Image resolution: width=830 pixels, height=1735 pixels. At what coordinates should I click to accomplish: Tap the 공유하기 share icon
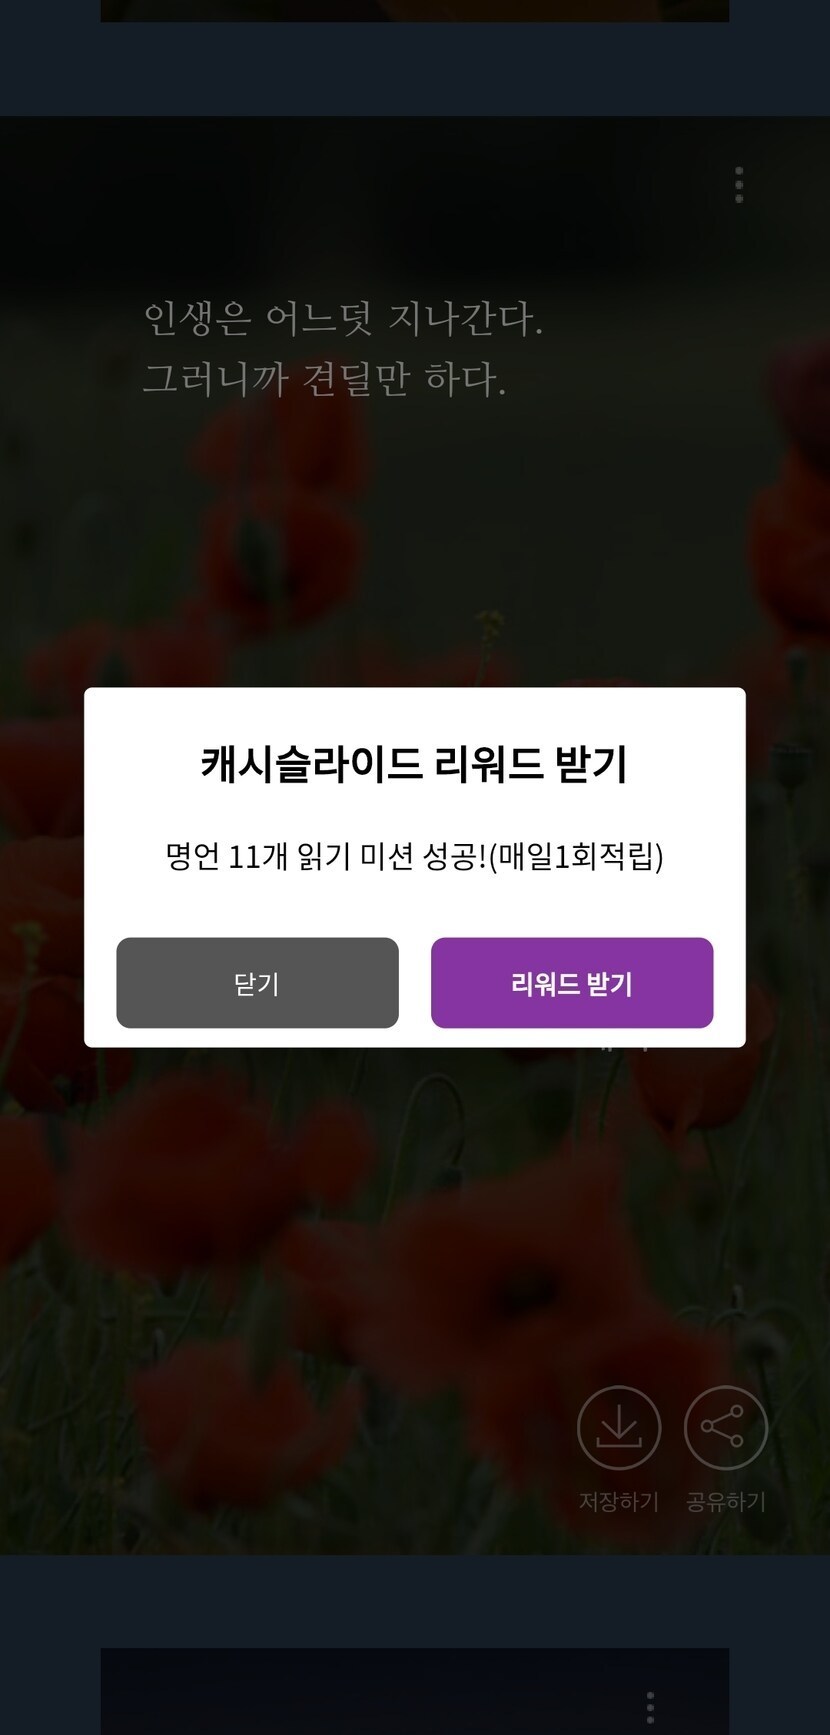726,1428
